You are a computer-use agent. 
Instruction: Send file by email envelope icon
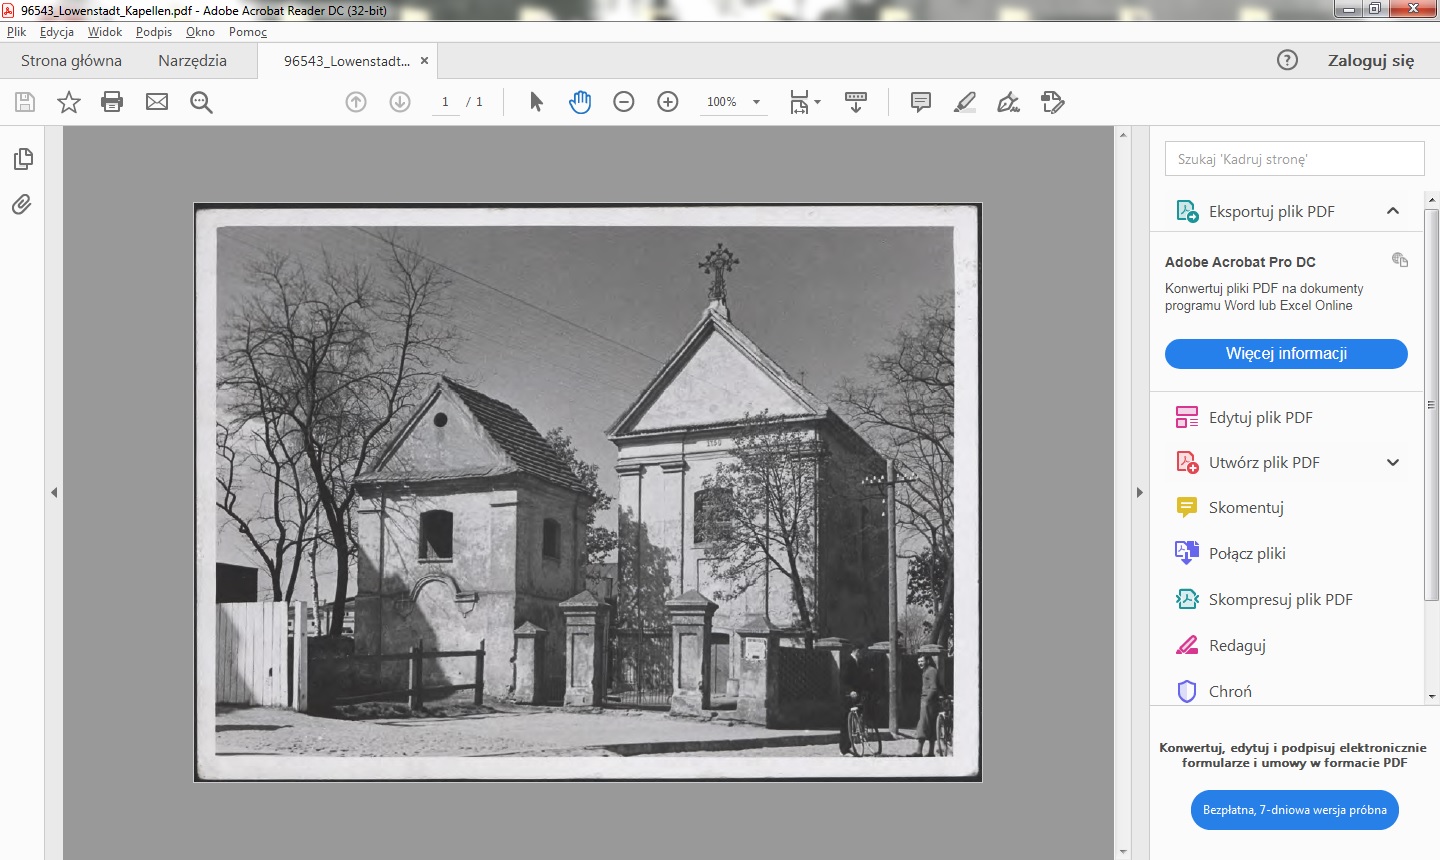(157, 102)
